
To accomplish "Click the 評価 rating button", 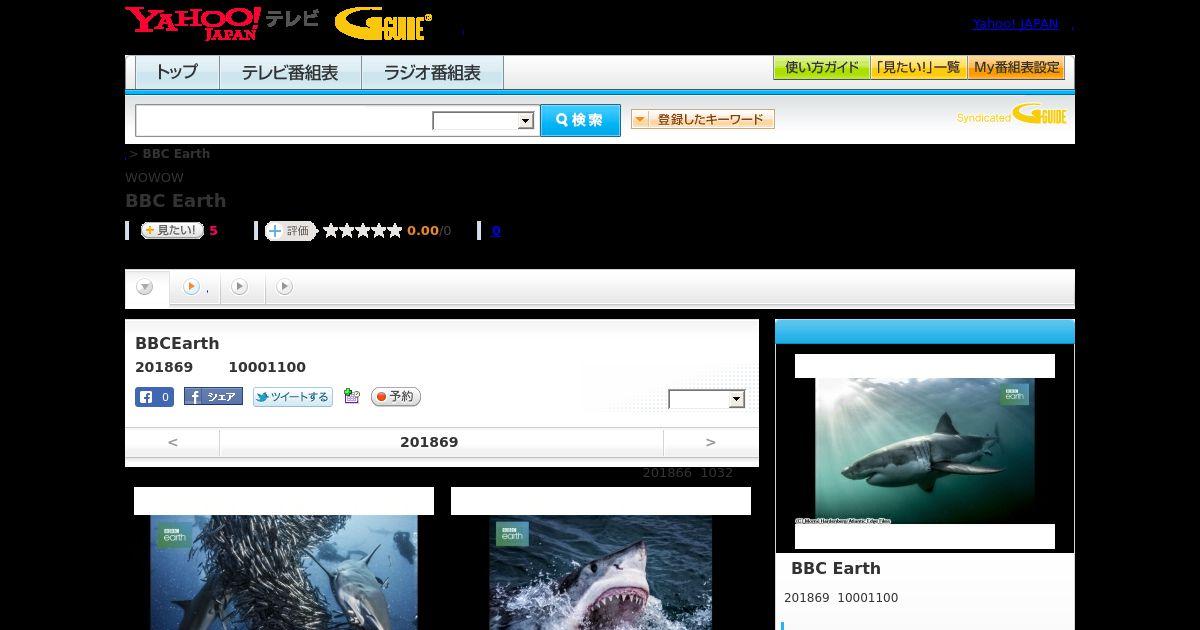I will [x=291, y=231].
